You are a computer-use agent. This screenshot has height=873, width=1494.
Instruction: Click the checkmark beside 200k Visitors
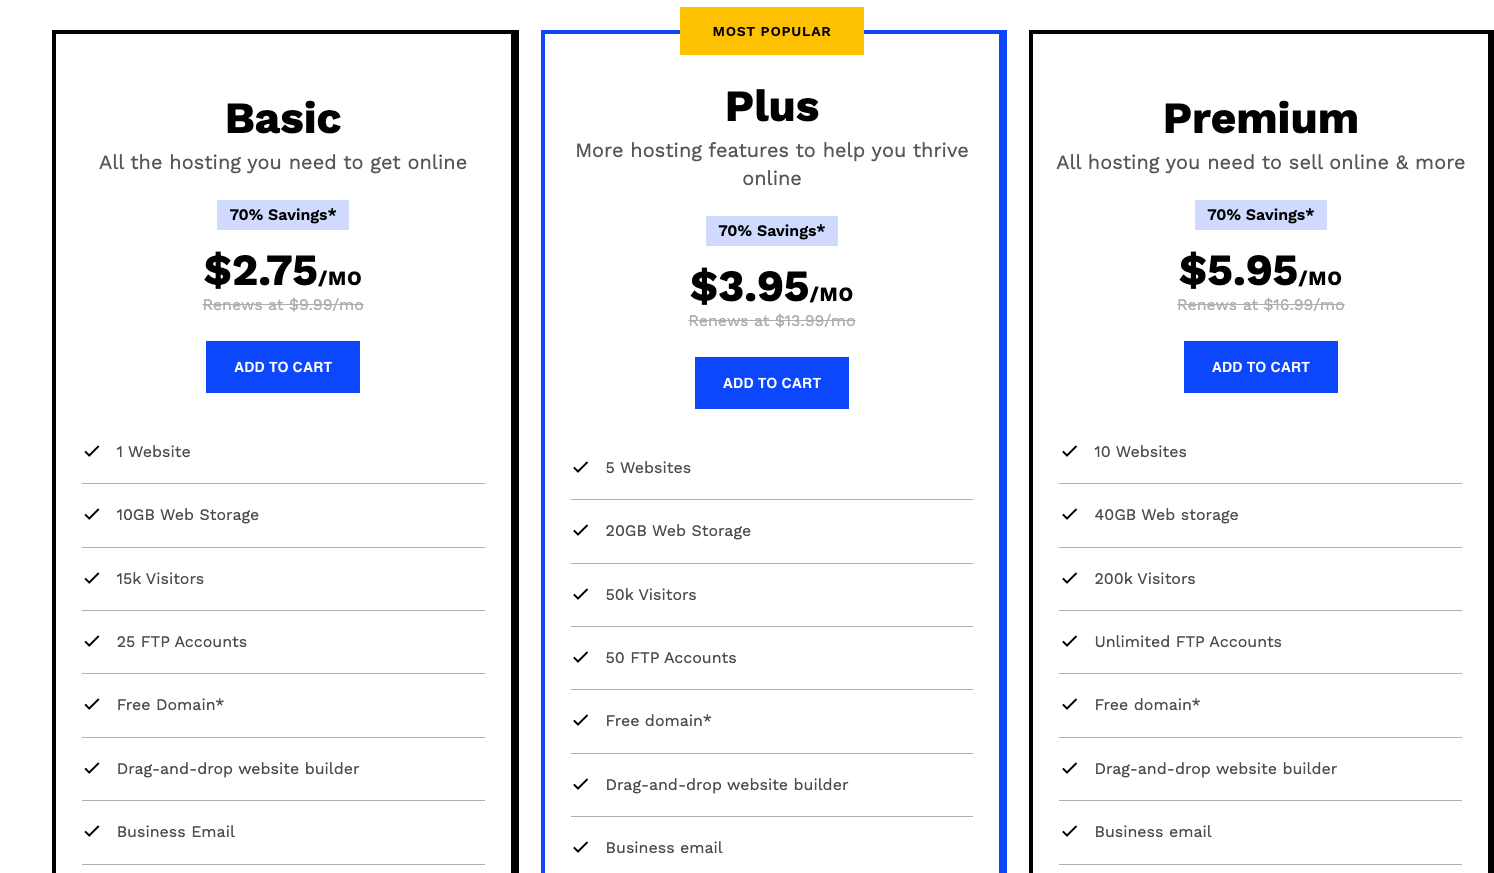tap(1070, 578)
